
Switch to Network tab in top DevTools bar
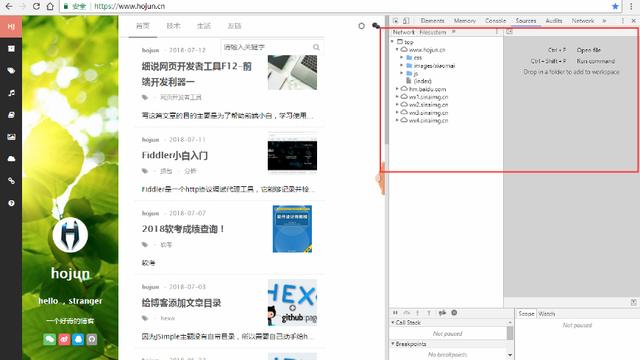point(582,20)
